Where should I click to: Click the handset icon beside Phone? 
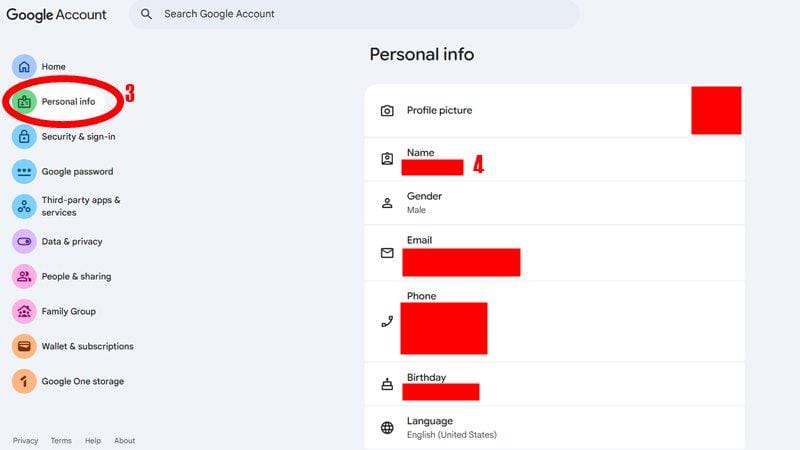pos(387,321)
